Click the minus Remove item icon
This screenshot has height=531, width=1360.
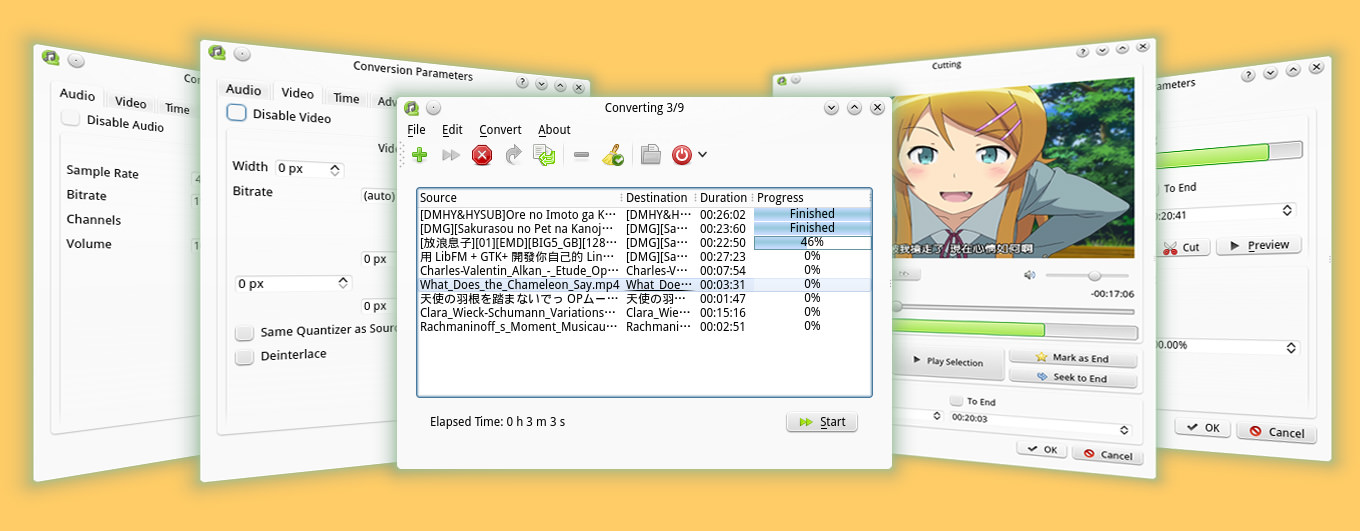tap(581, 155)
